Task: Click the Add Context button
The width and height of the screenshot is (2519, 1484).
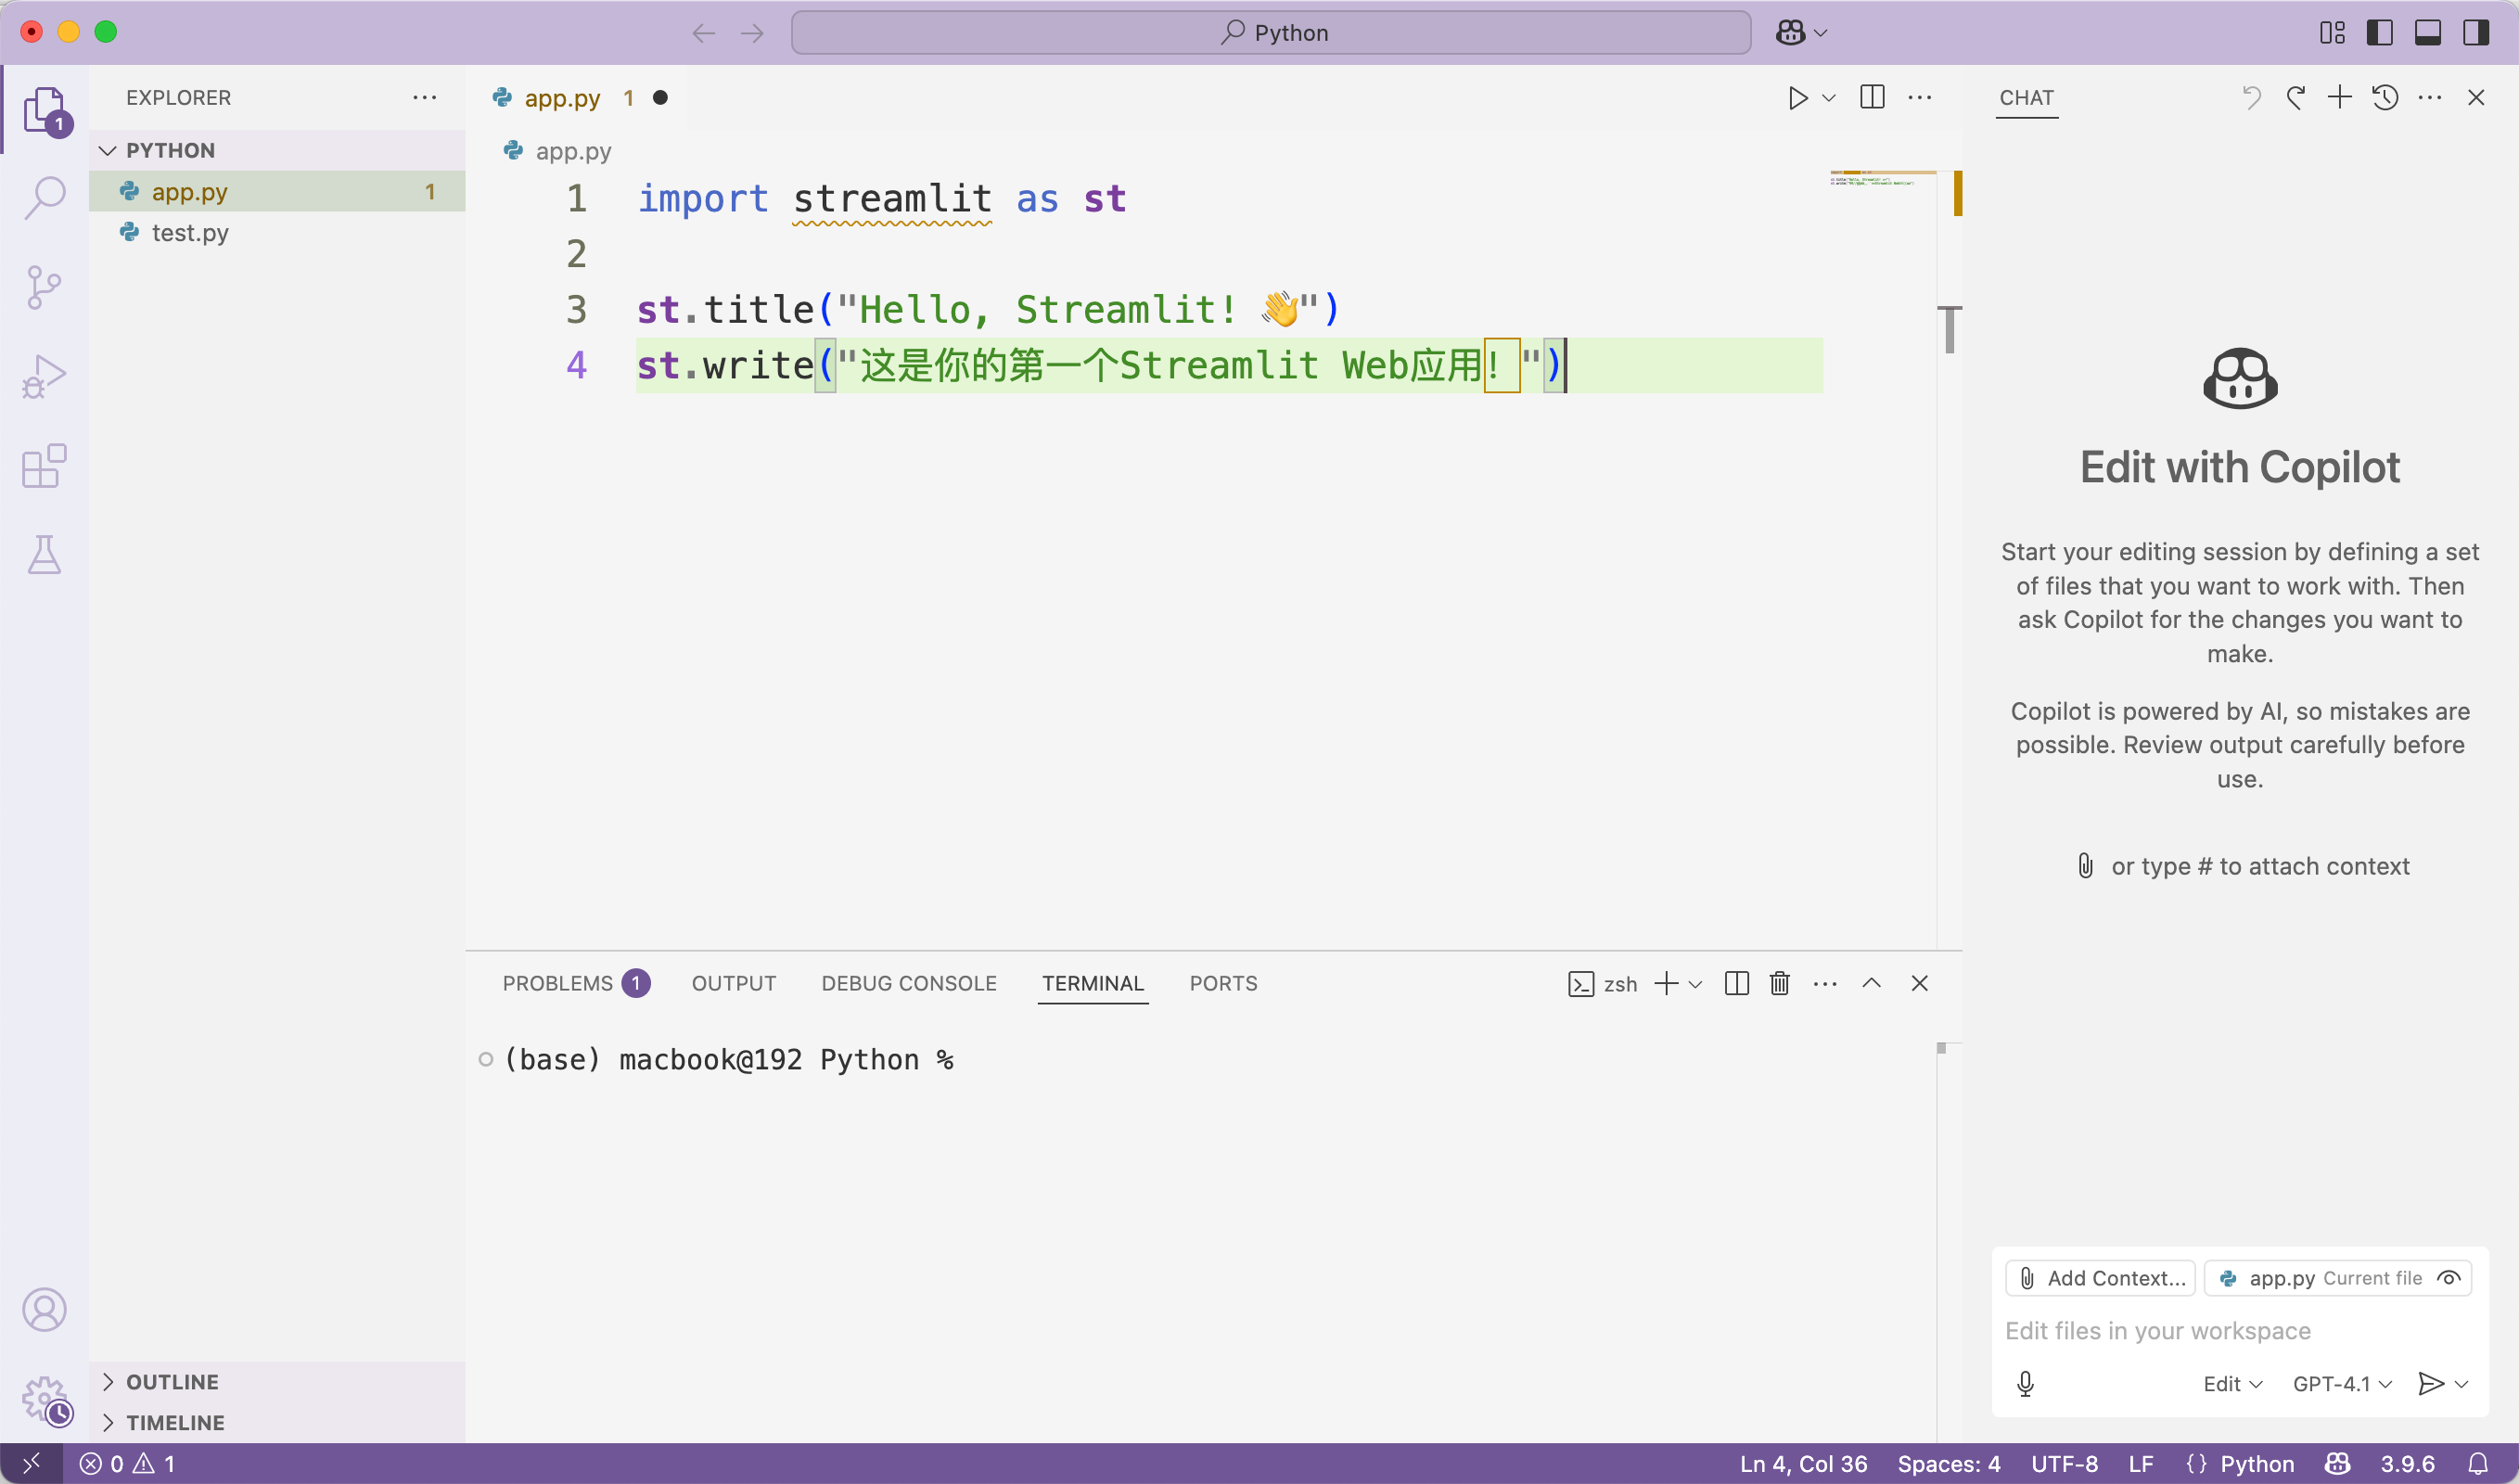Action: (x=2101, y=1278)
